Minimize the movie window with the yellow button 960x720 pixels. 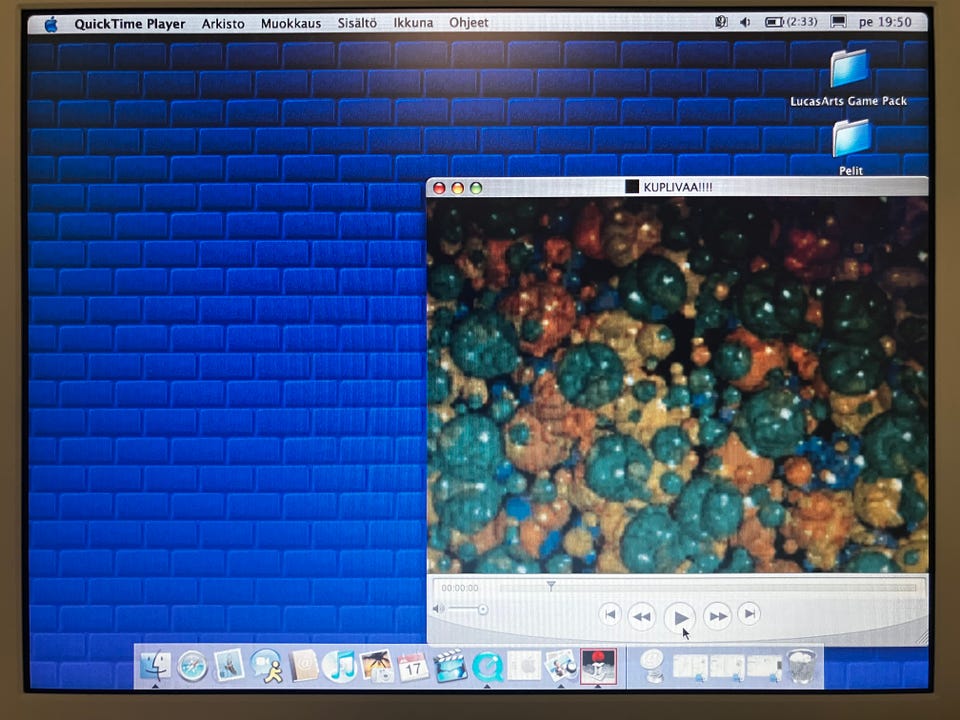pos(457,187)
